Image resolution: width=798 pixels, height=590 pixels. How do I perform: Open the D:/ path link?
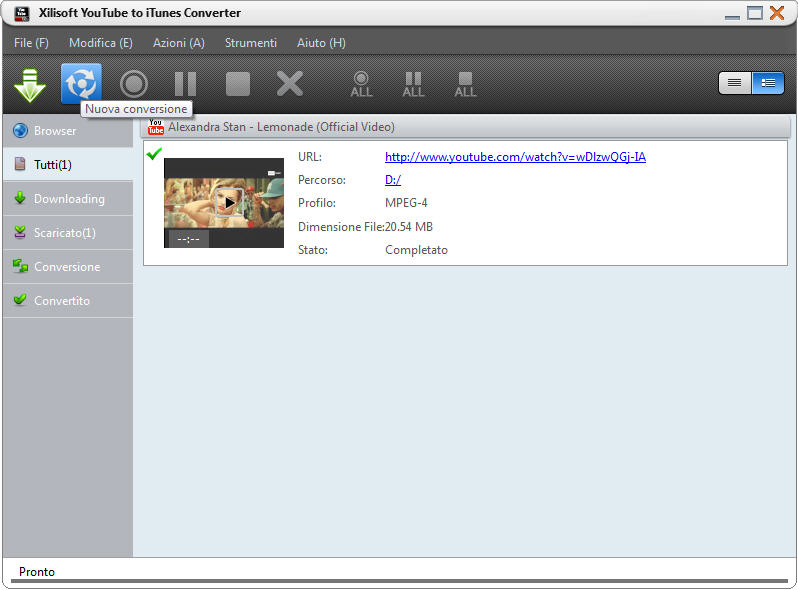tap(392, 180)
